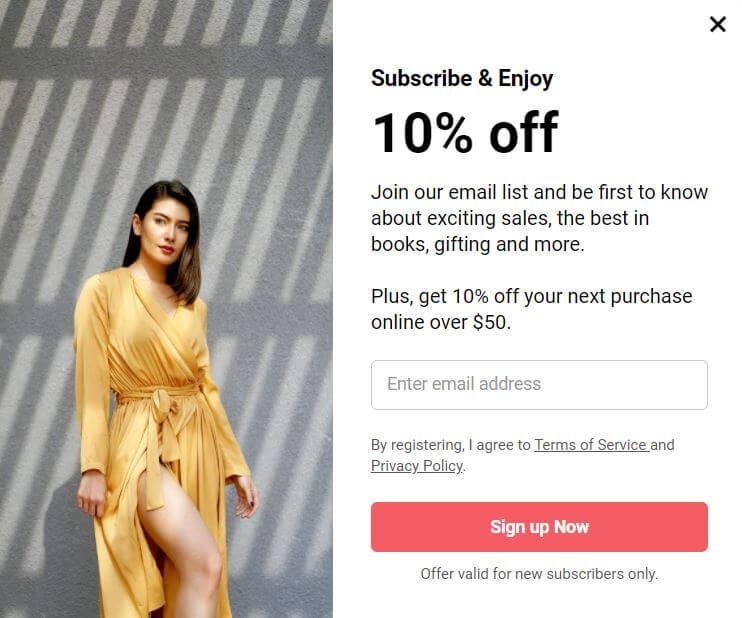The image size is (742, 618).
Task: Open the Terms of Service link
Action: (591, 445)
